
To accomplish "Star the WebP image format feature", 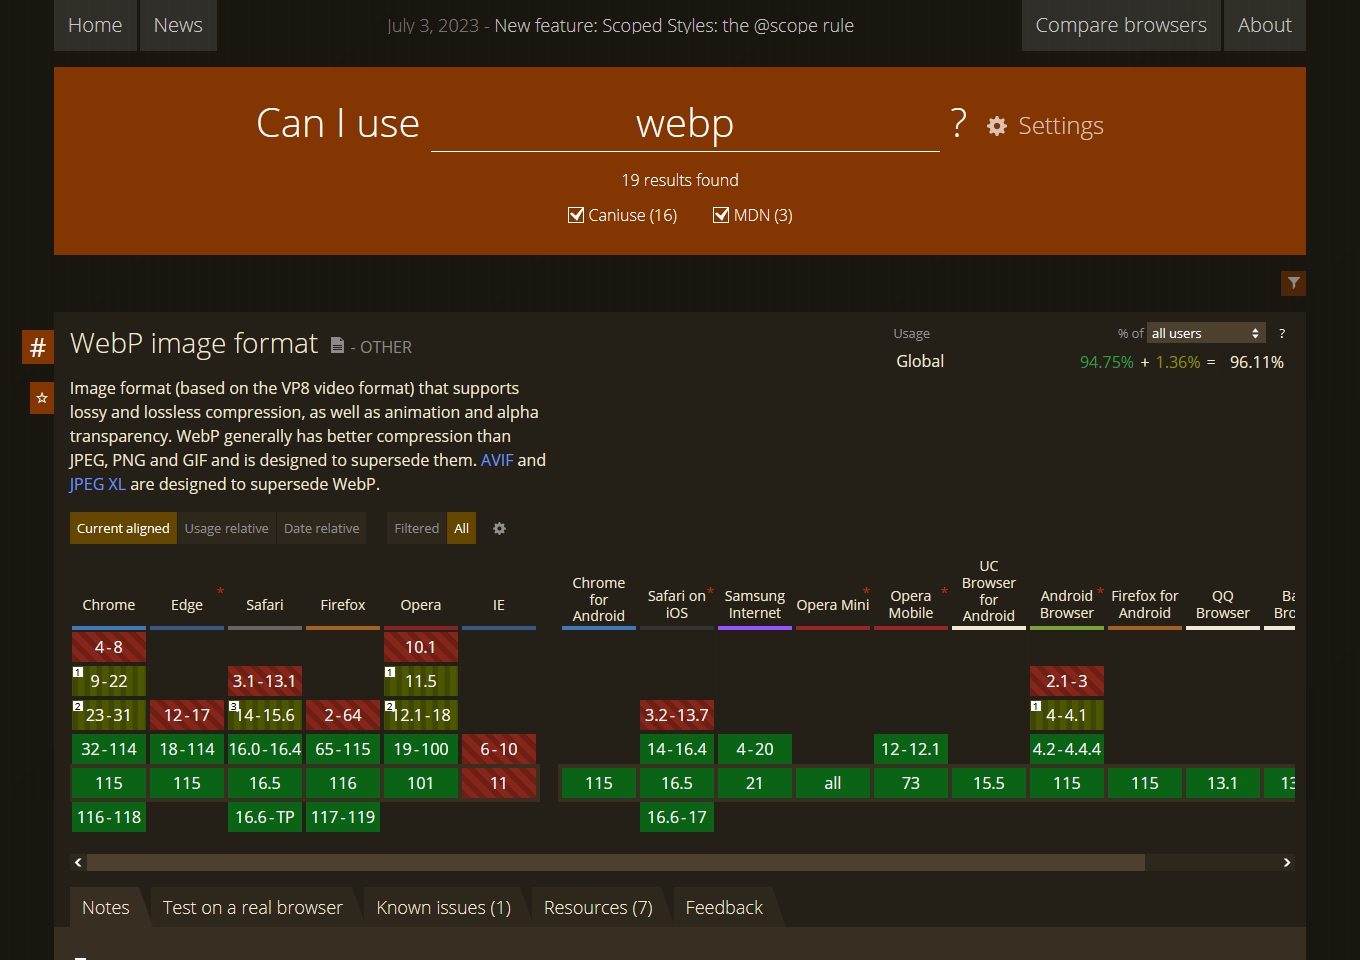I will [42, 398].
